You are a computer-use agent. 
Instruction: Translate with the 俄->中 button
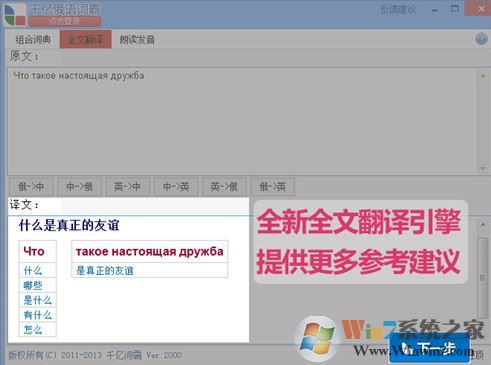click(31, 186)
